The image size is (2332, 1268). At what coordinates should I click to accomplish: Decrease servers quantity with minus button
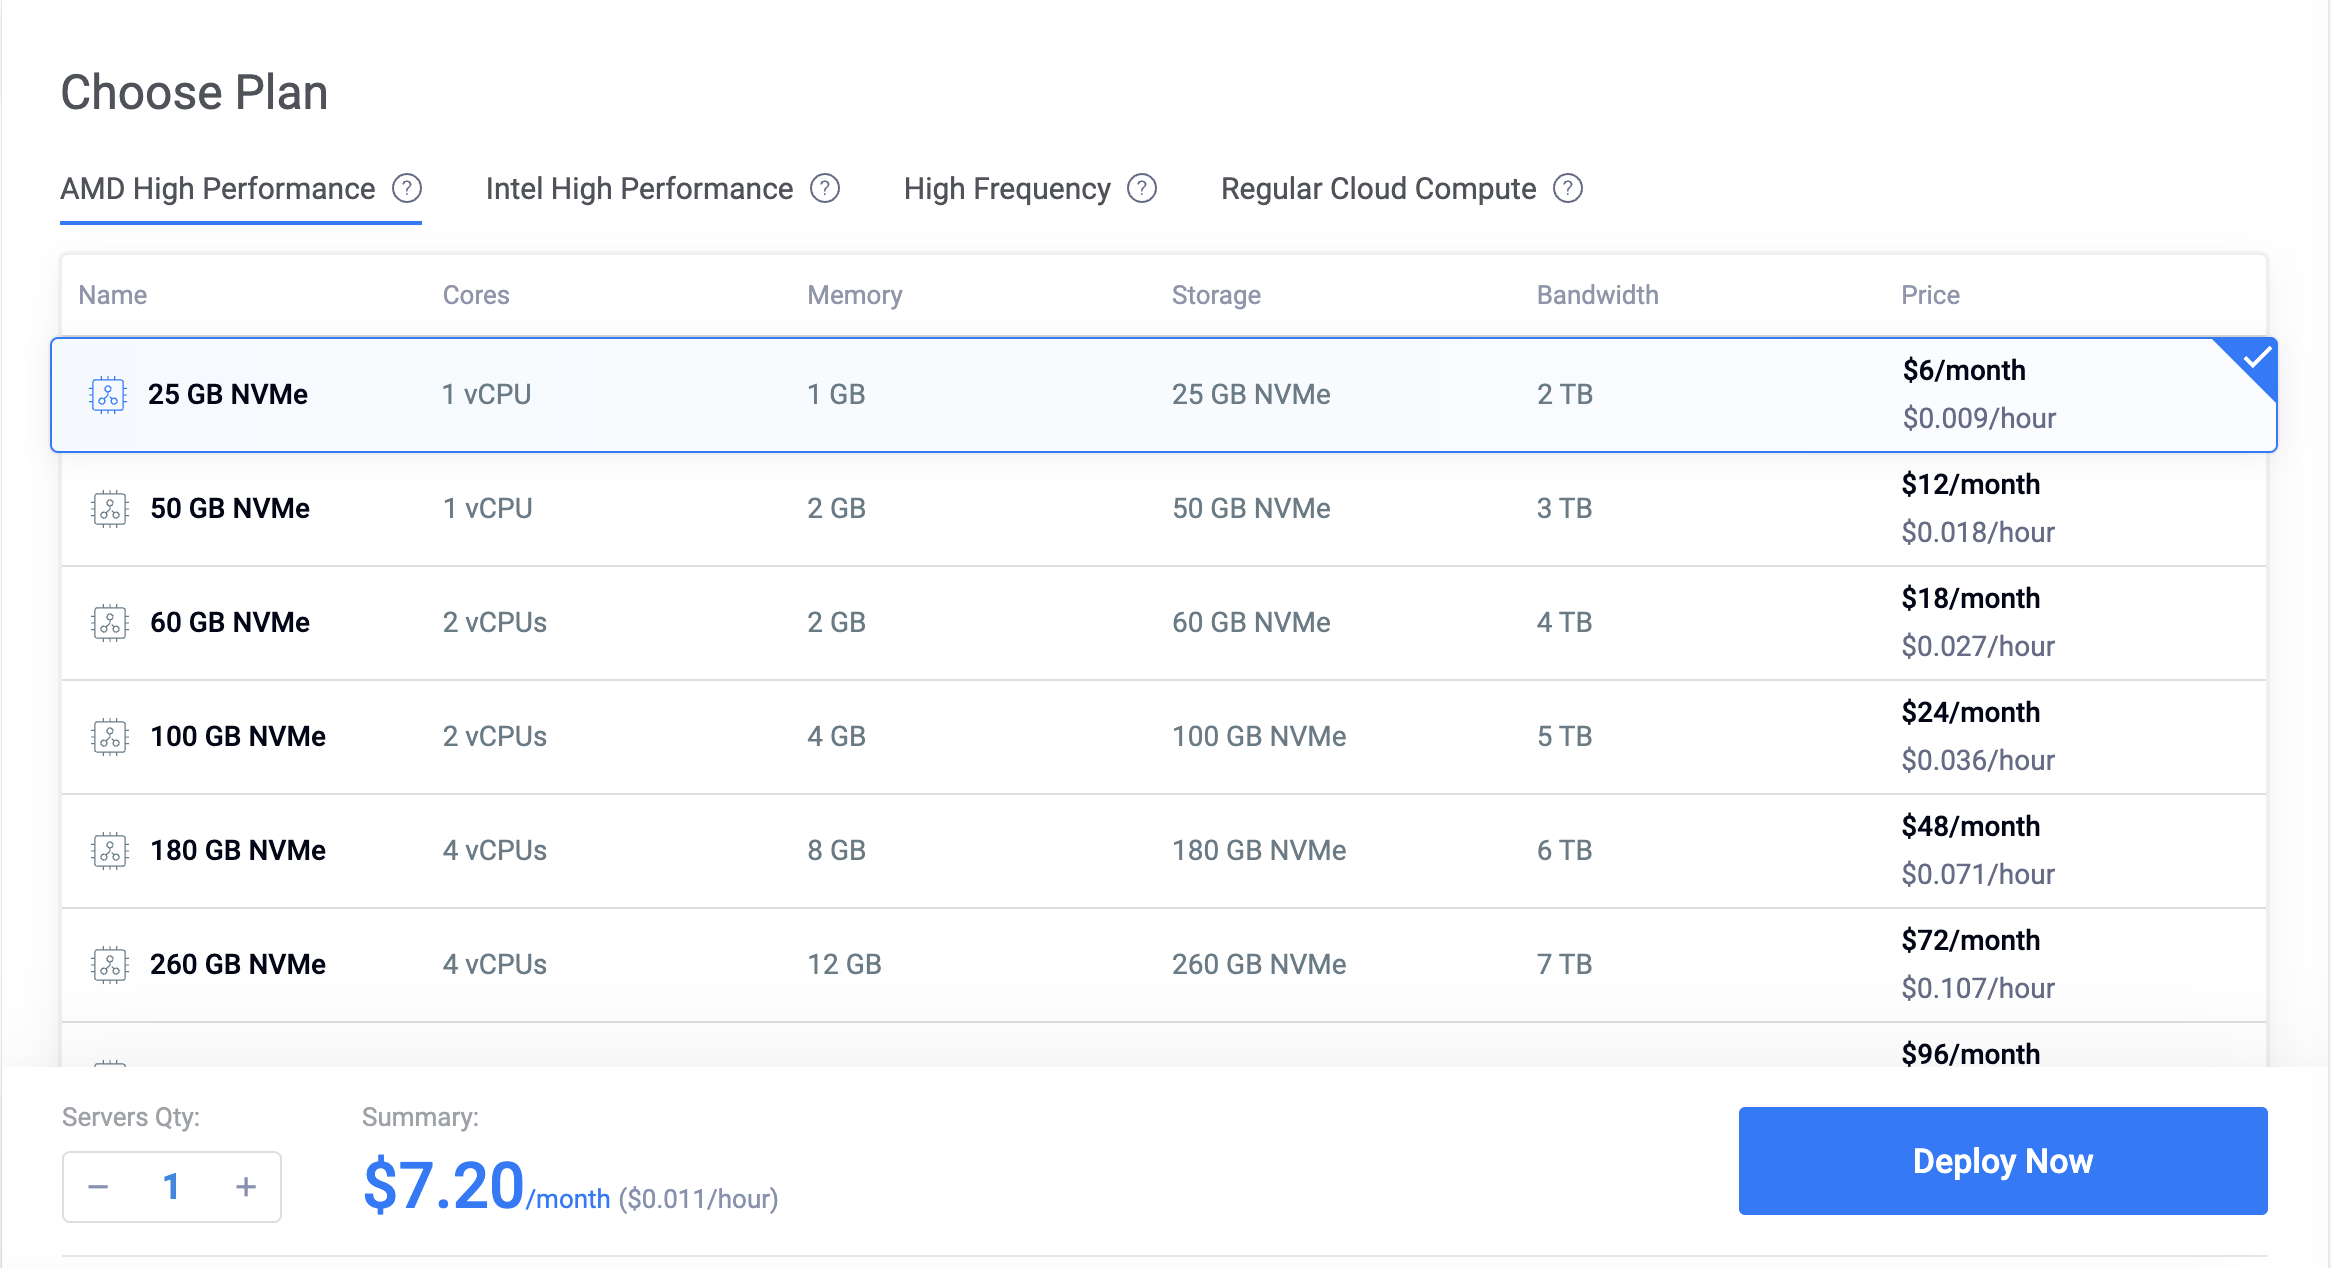[x=98, y=1187]
